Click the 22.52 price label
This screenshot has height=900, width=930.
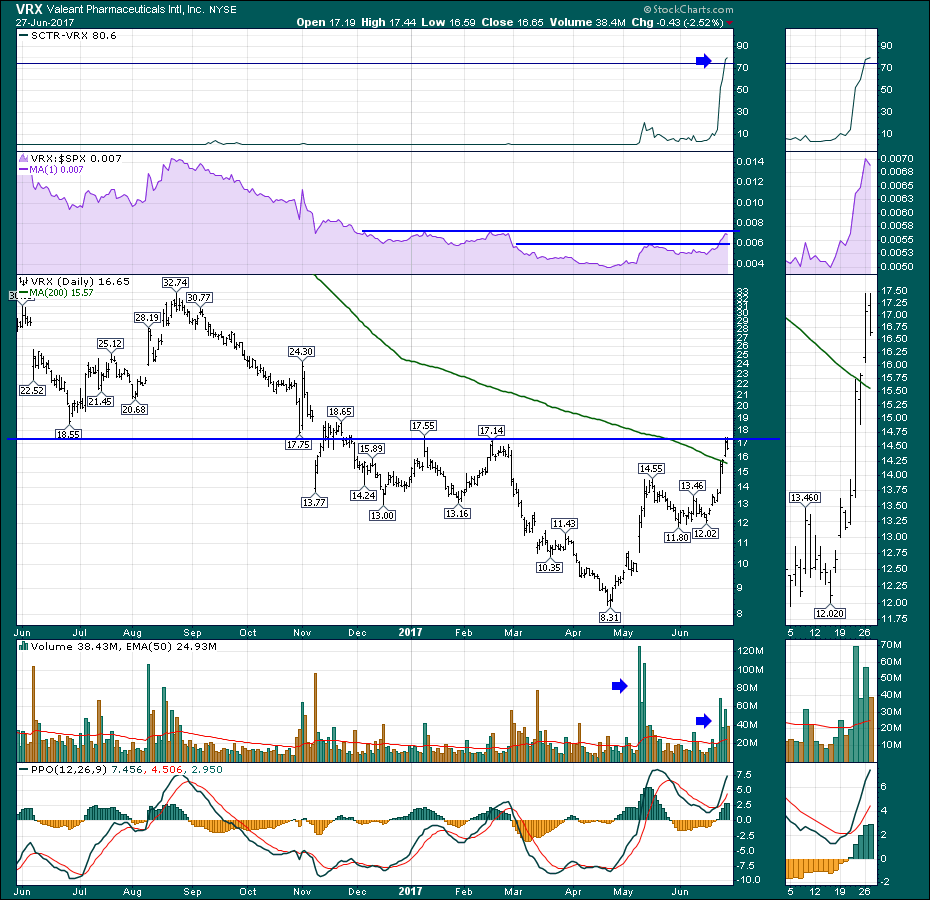(x=32, y=390)
